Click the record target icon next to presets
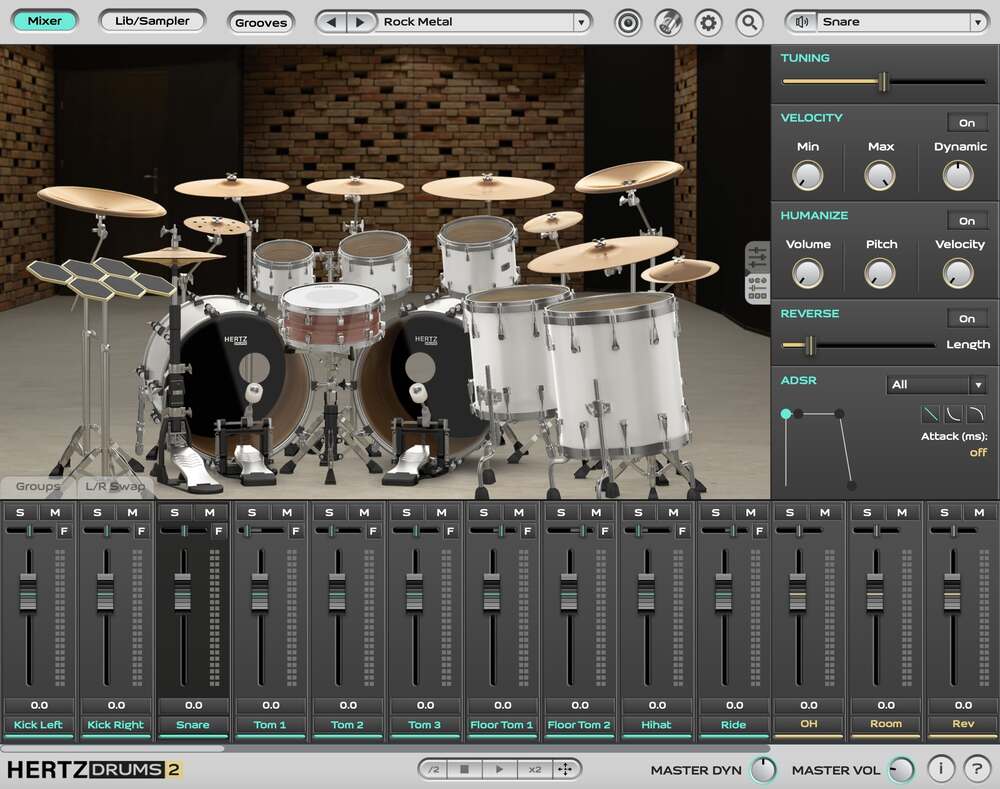This screenshot has height=789, width=1000. click(628, 21)
